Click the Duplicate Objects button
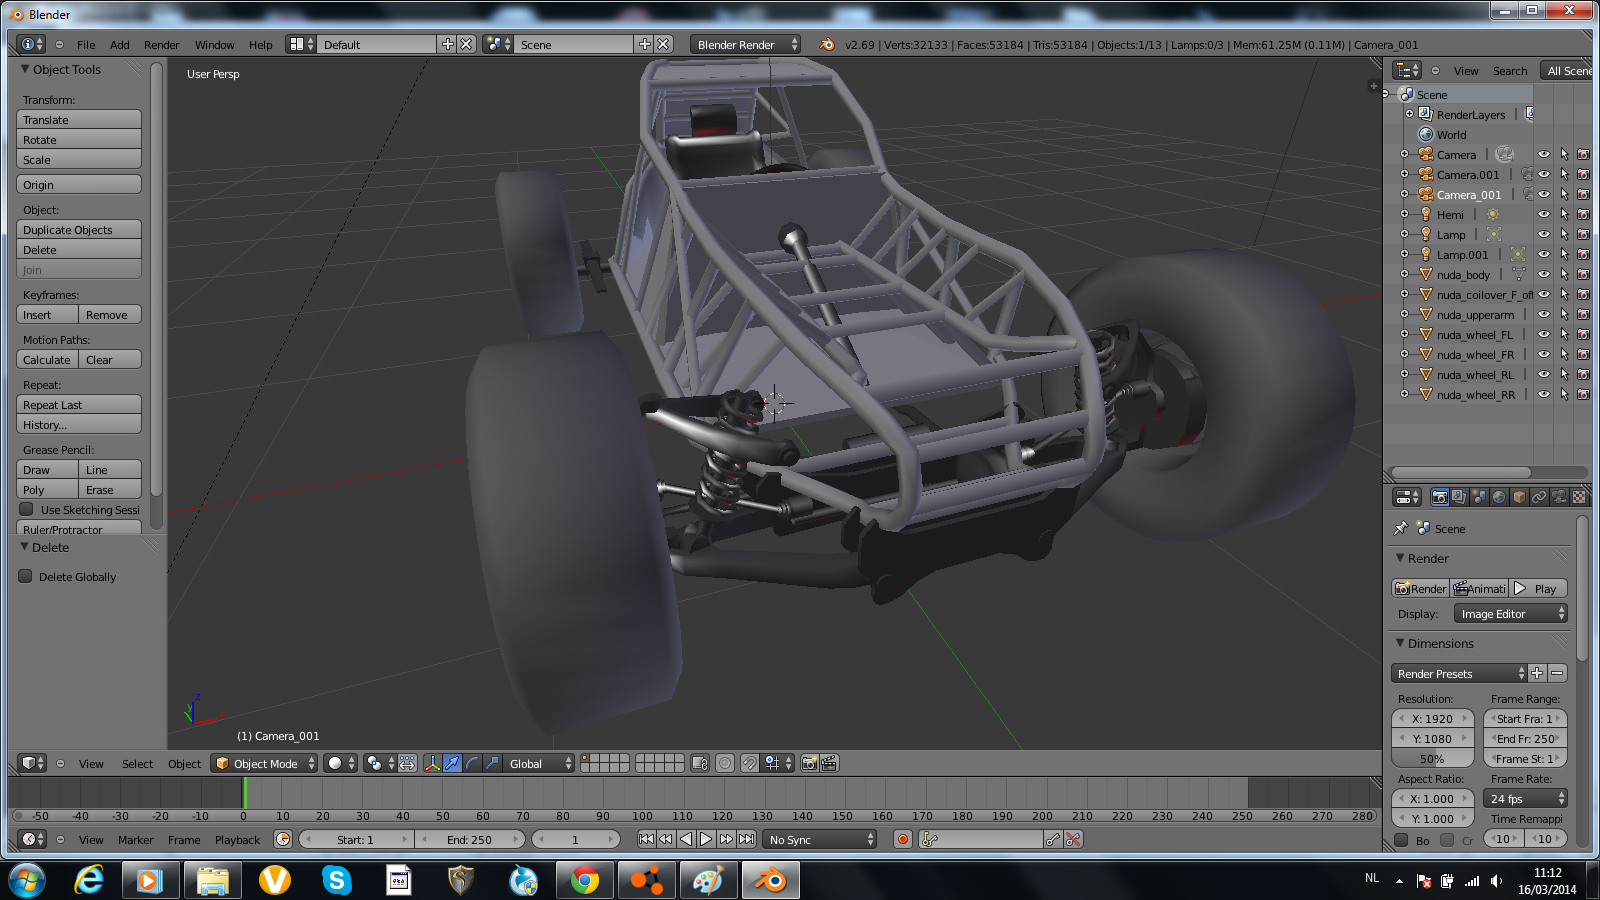1600x900 pixels. tap(79, 229)
